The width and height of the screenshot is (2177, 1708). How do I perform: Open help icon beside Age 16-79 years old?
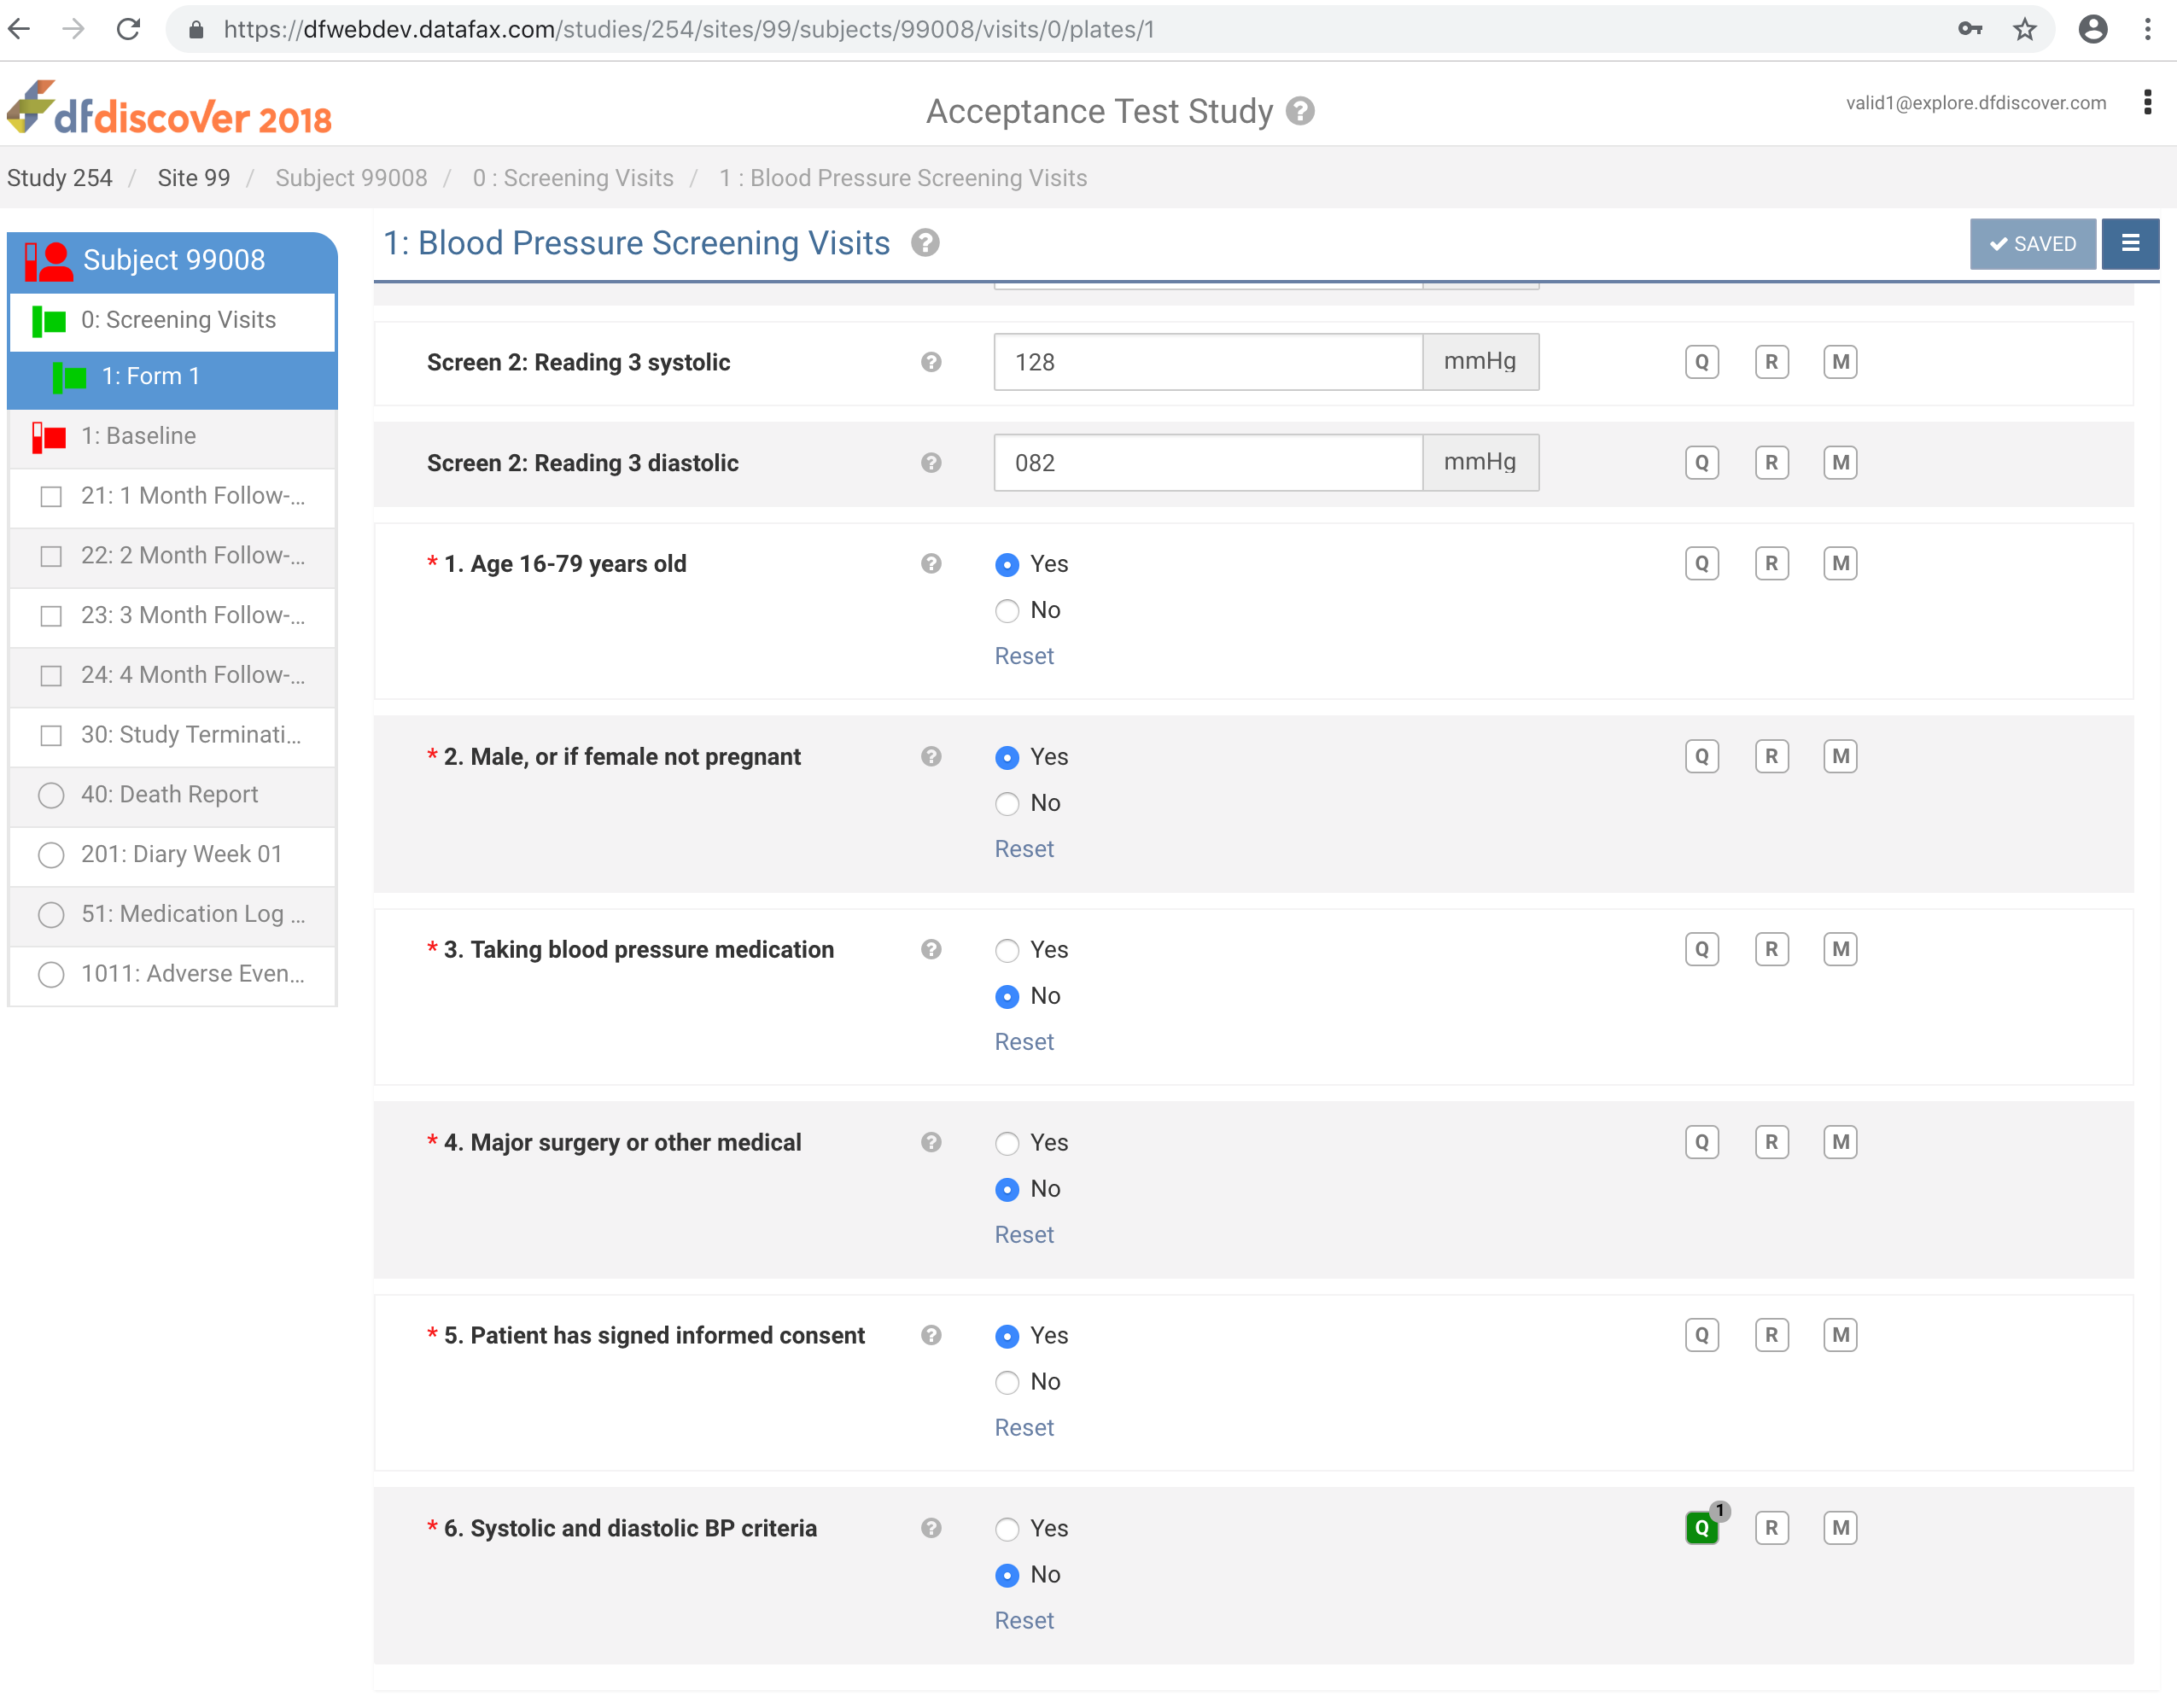point(931,564)
